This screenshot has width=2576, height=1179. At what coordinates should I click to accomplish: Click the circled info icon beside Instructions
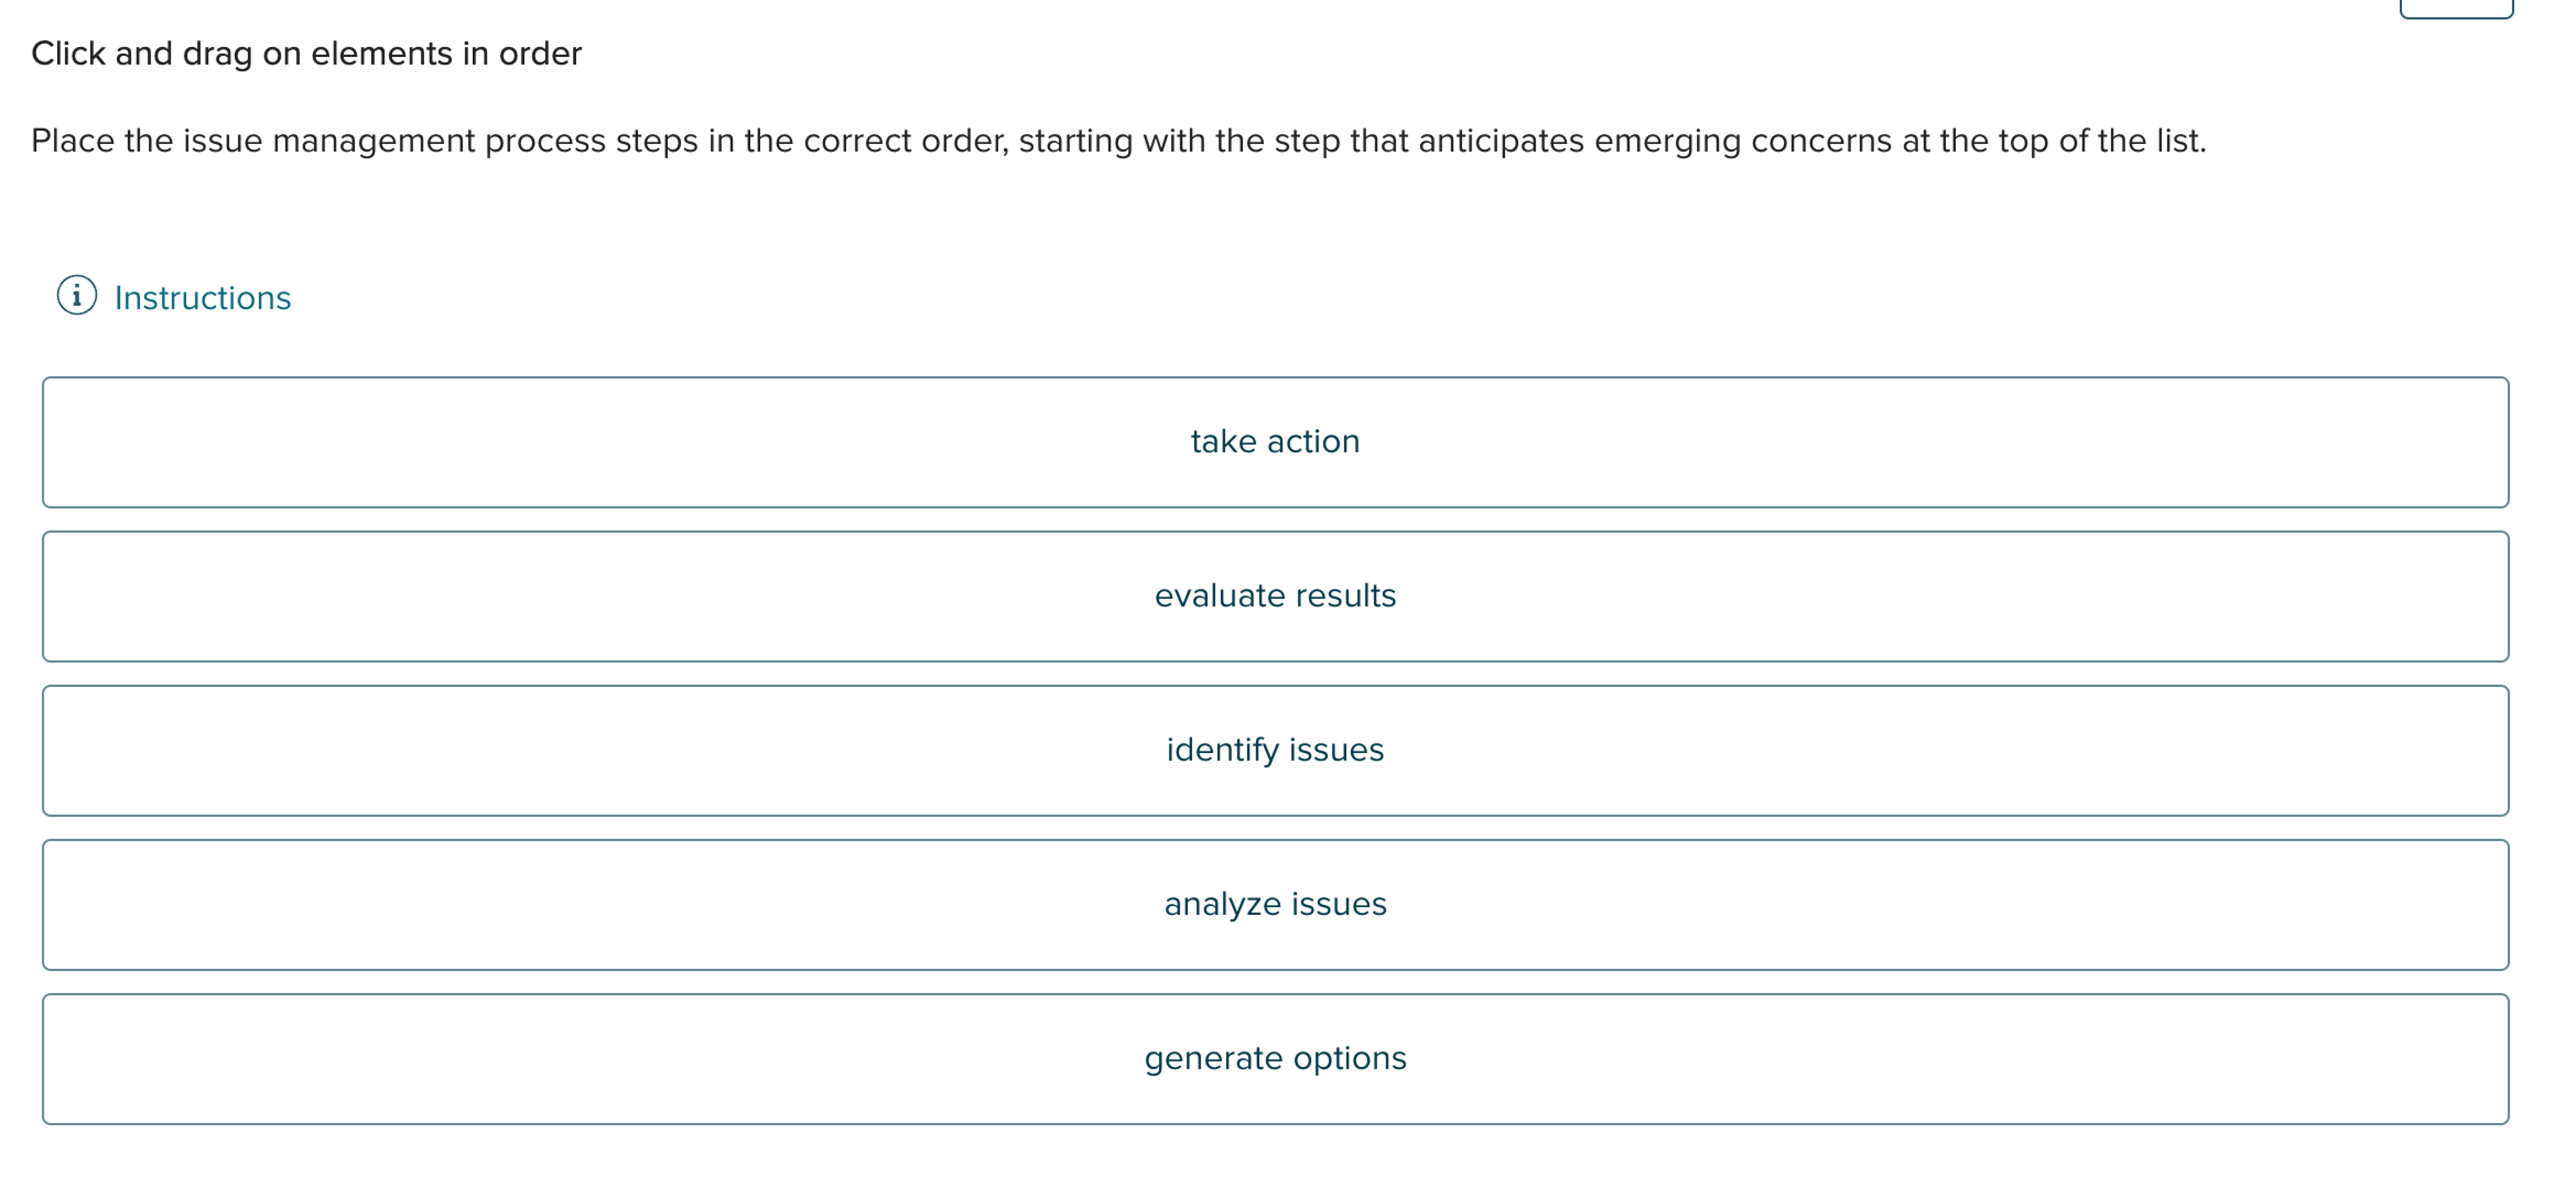coord(78,295)
